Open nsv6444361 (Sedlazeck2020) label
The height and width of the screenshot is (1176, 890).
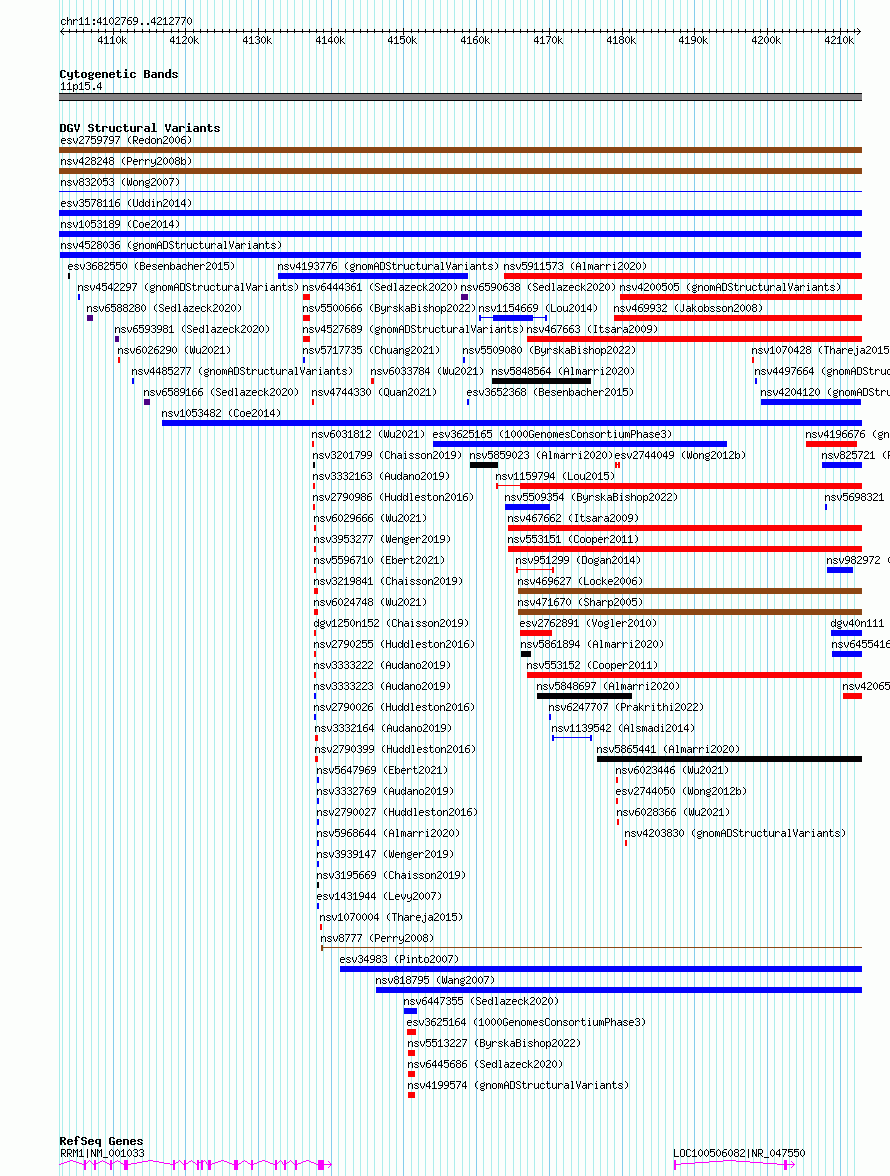click(380, 287)
